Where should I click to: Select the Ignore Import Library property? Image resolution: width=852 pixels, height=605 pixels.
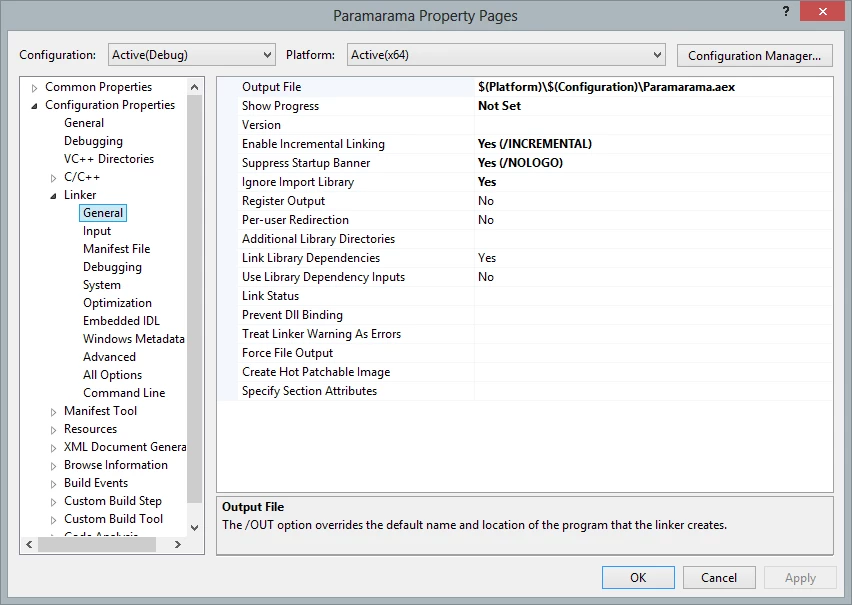525,182
